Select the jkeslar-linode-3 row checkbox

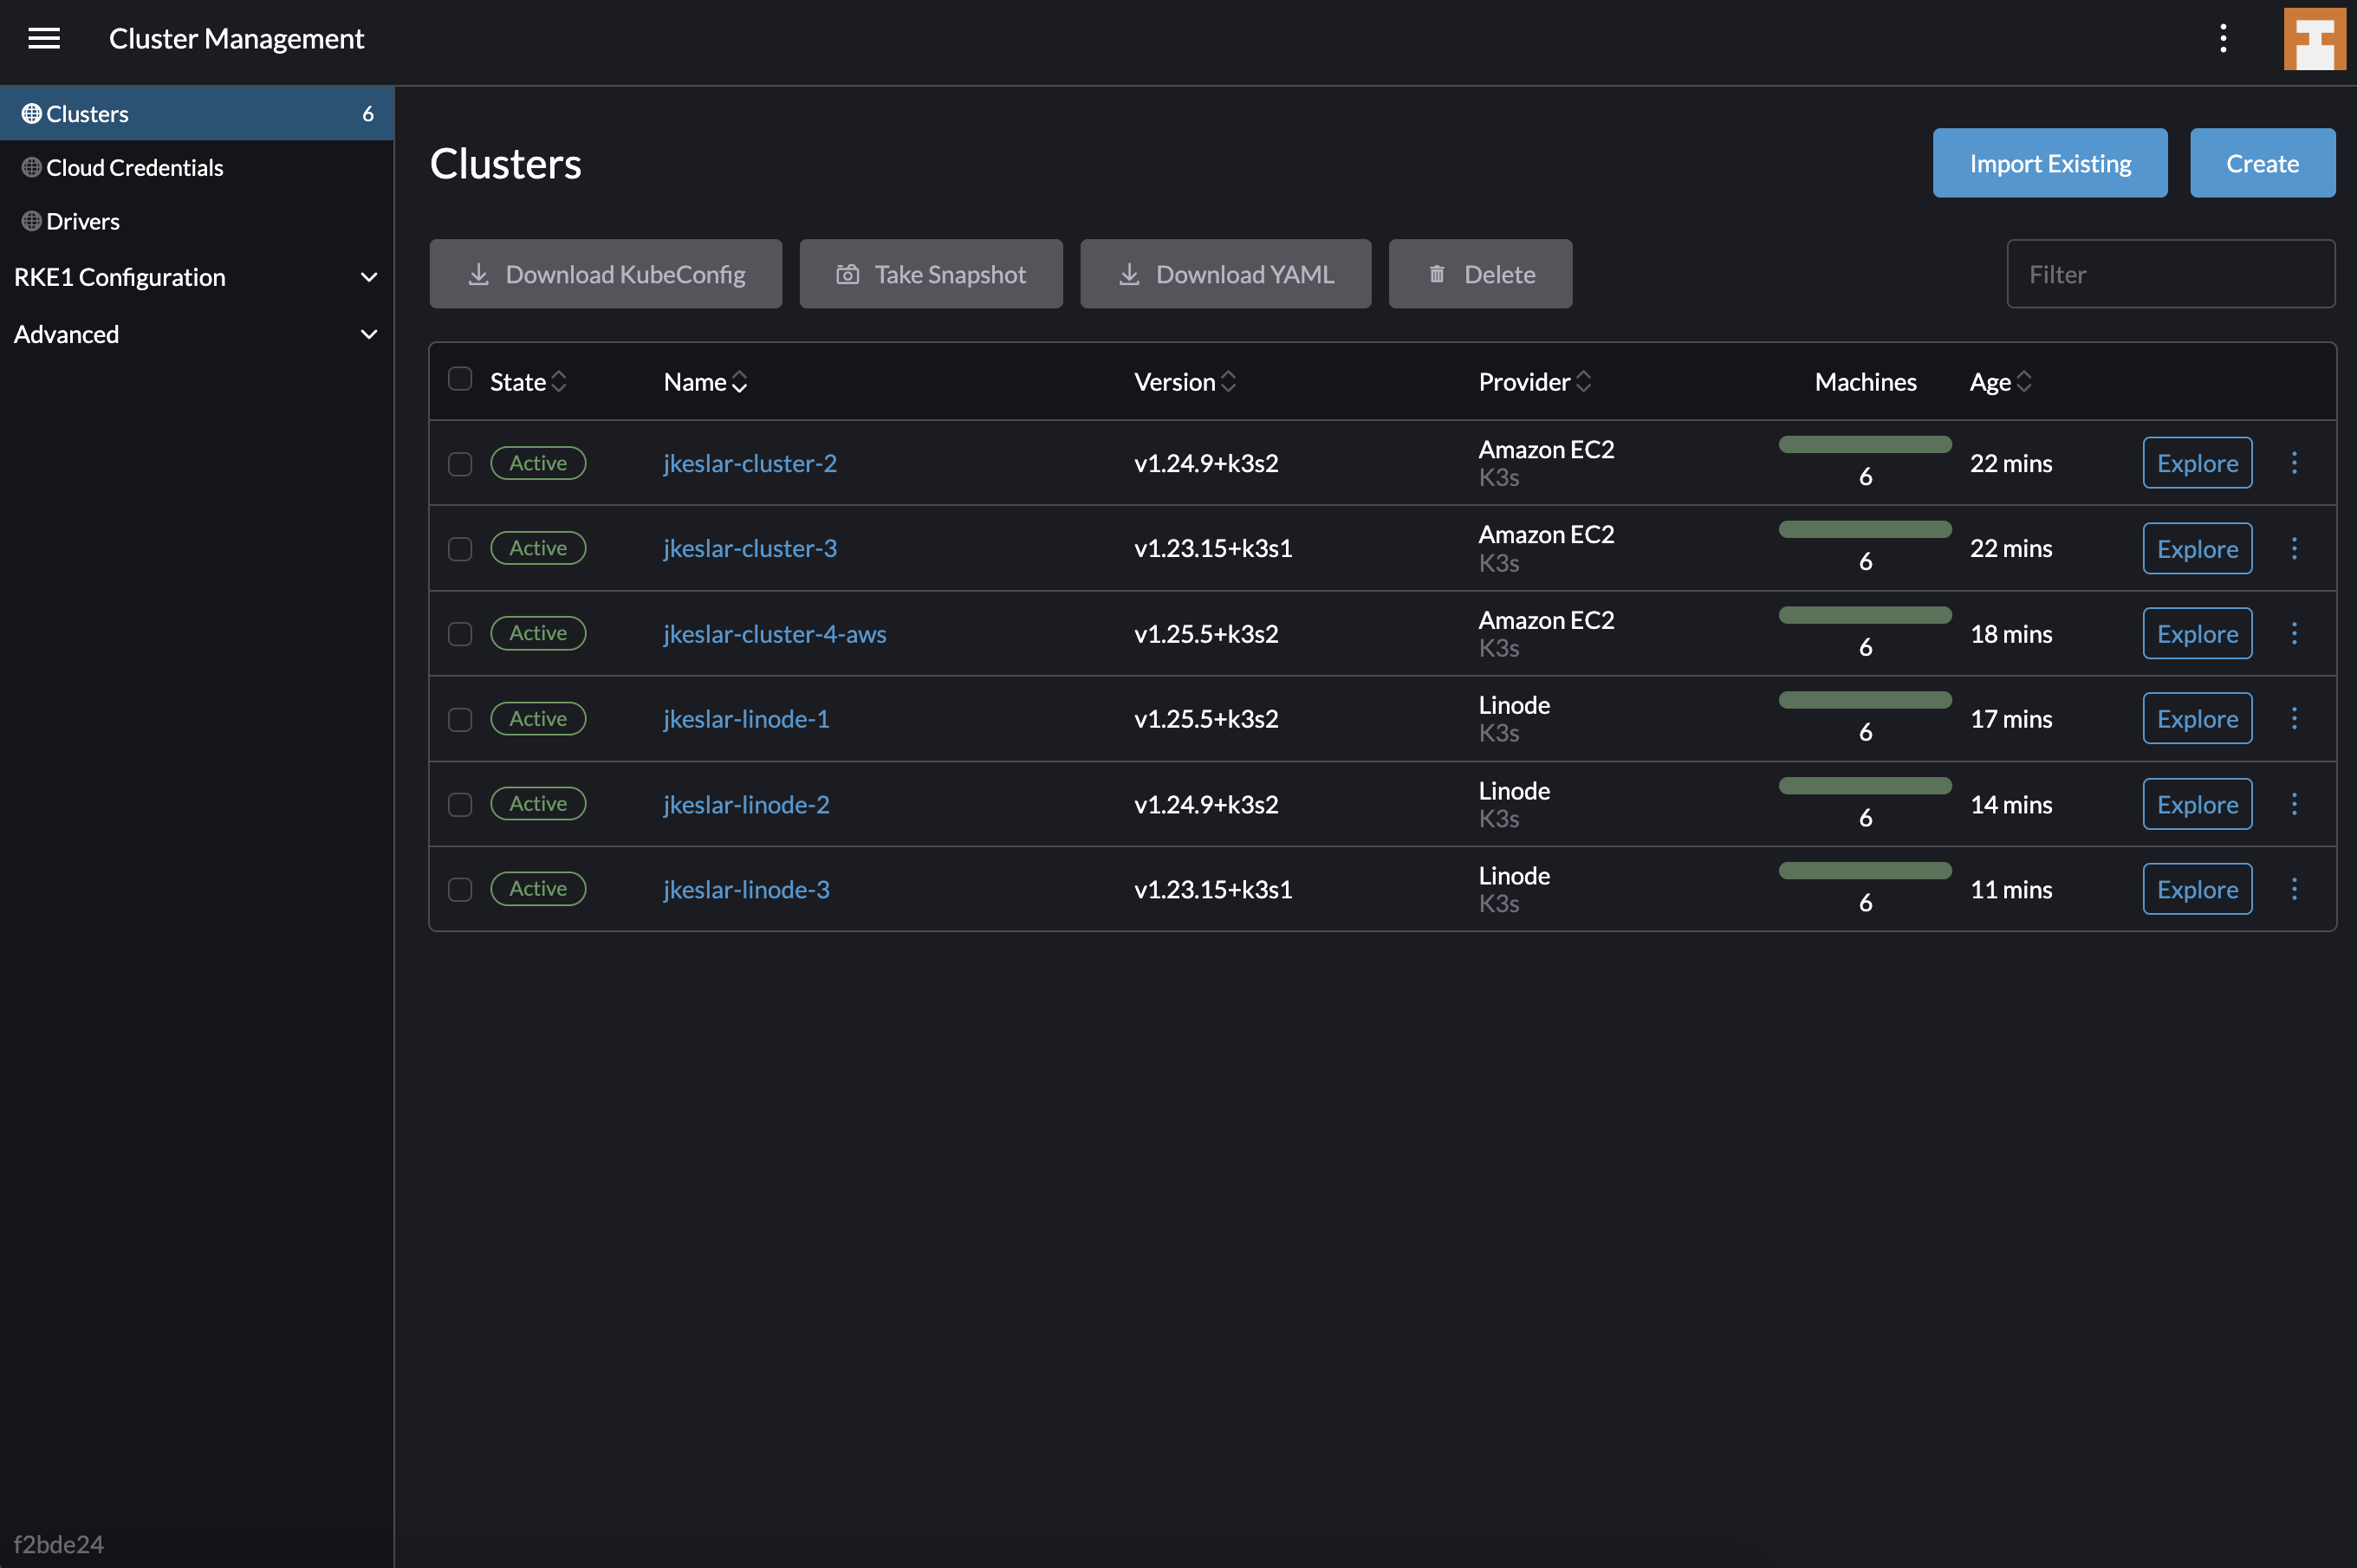(460, 890)
